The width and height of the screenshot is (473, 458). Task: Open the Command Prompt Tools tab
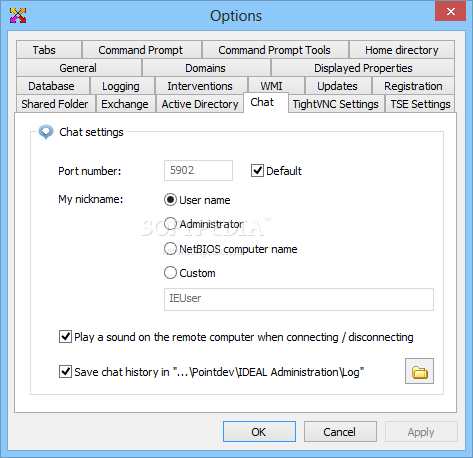coord(275,50)
